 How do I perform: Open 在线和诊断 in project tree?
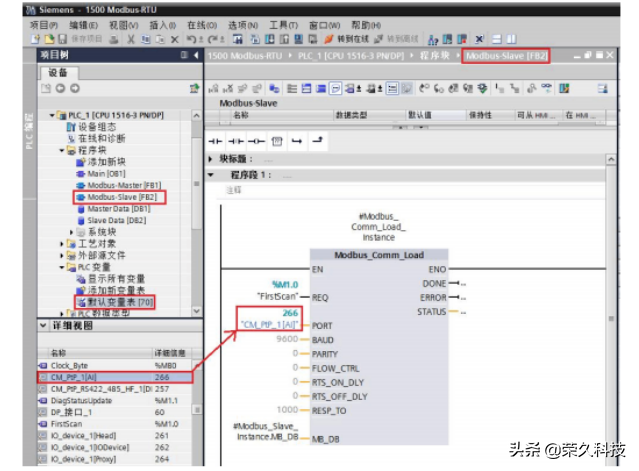pyautogui.click(x=101, y=139)
